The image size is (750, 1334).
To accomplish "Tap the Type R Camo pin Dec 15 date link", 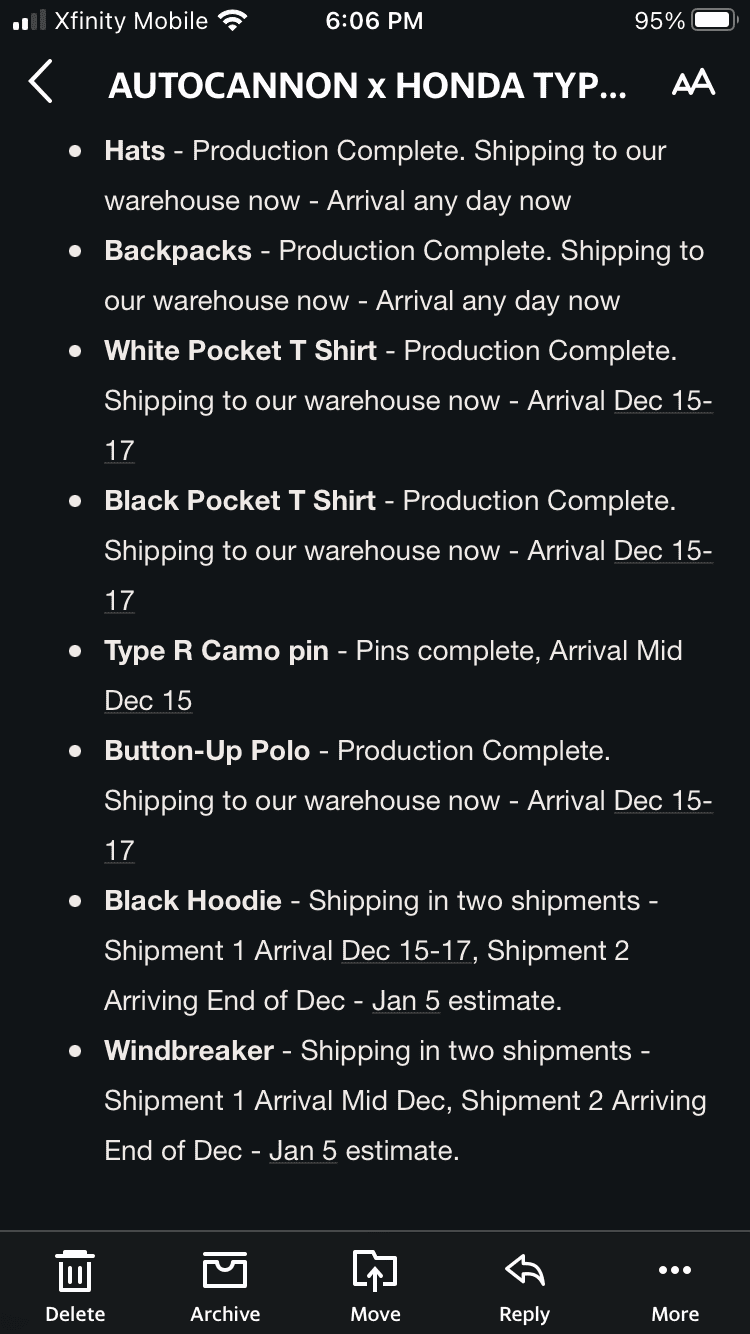I will click(148, 701).
